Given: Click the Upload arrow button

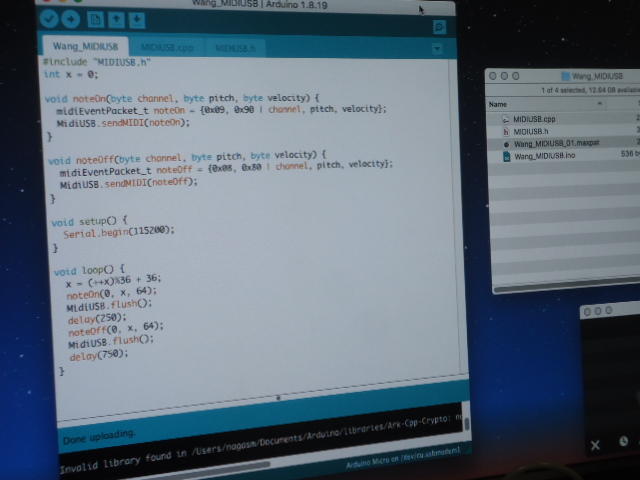Looking at the screenshot, I should 71,19.
